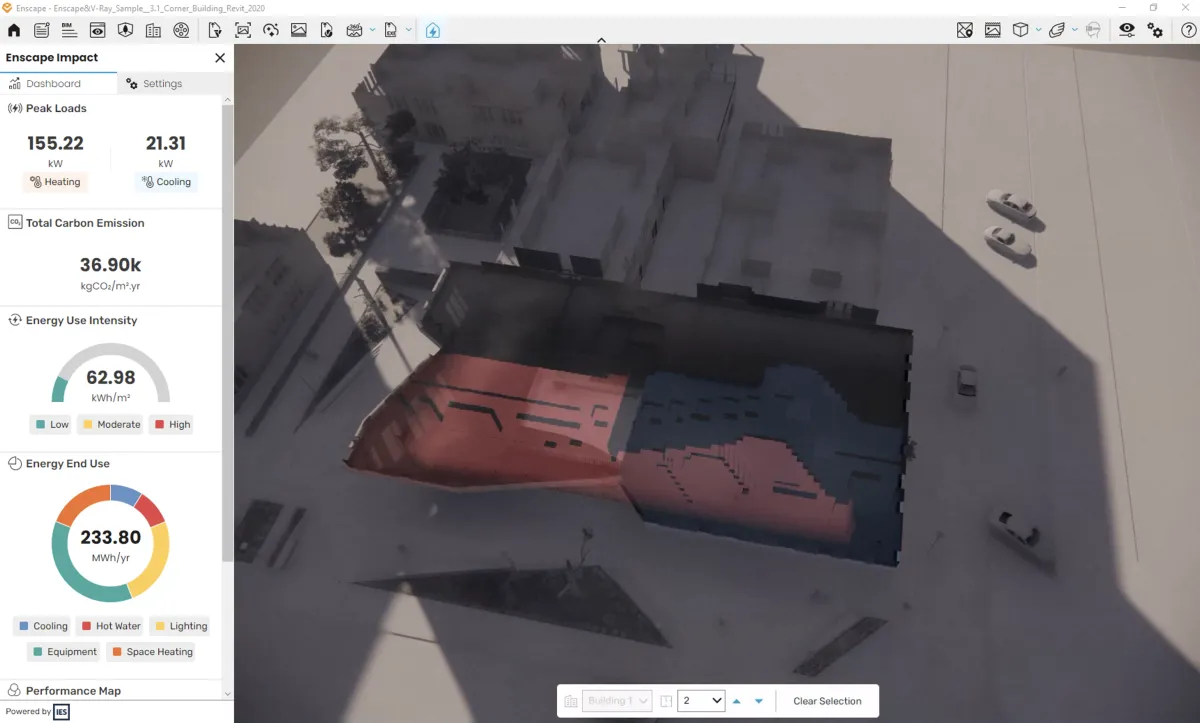This screenshot has width=1200, height=723.
Task: Open the BIM info tool
Action: [69, 30]
